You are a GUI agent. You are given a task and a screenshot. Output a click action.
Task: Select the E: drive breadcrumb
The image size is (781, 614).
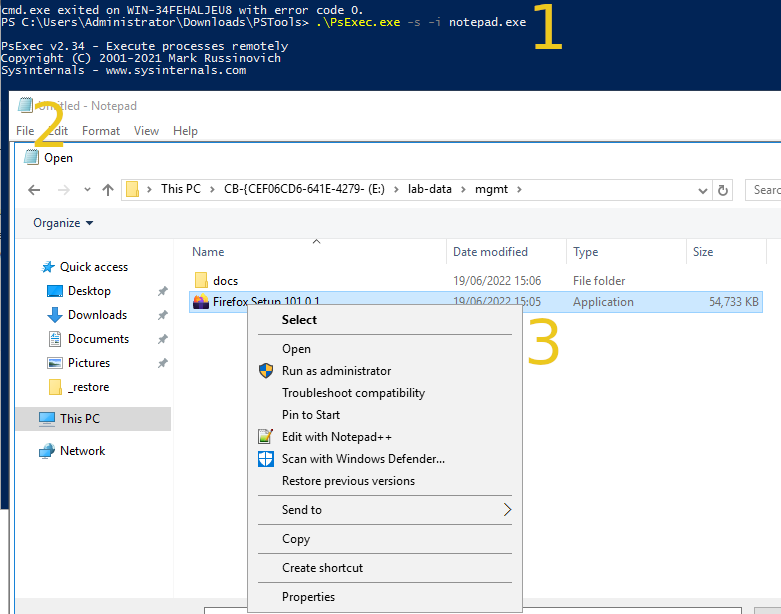[x=304, y=189]
